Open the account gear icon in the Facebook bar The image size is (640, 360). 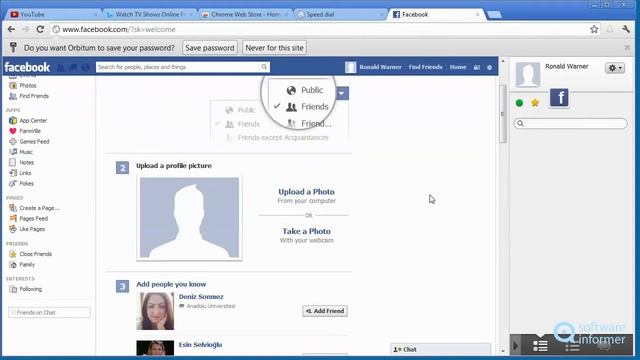(x=489, y=67)
